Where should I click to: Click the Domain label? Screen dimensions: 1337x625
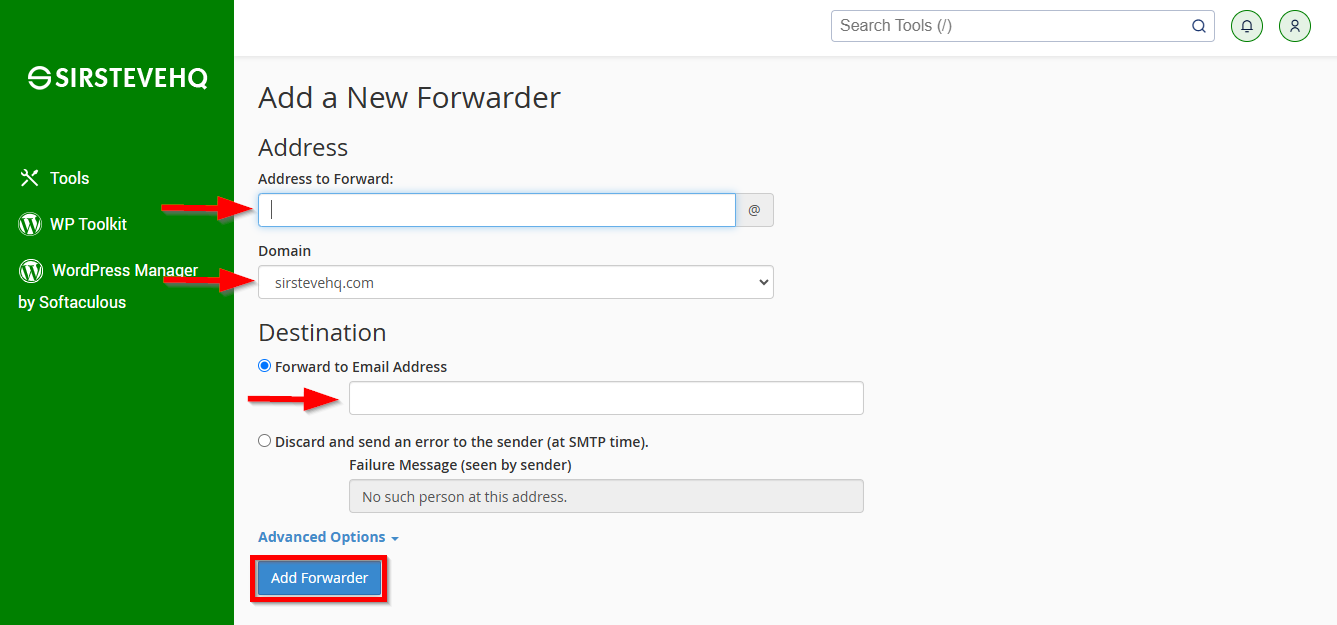pos(284,251)
